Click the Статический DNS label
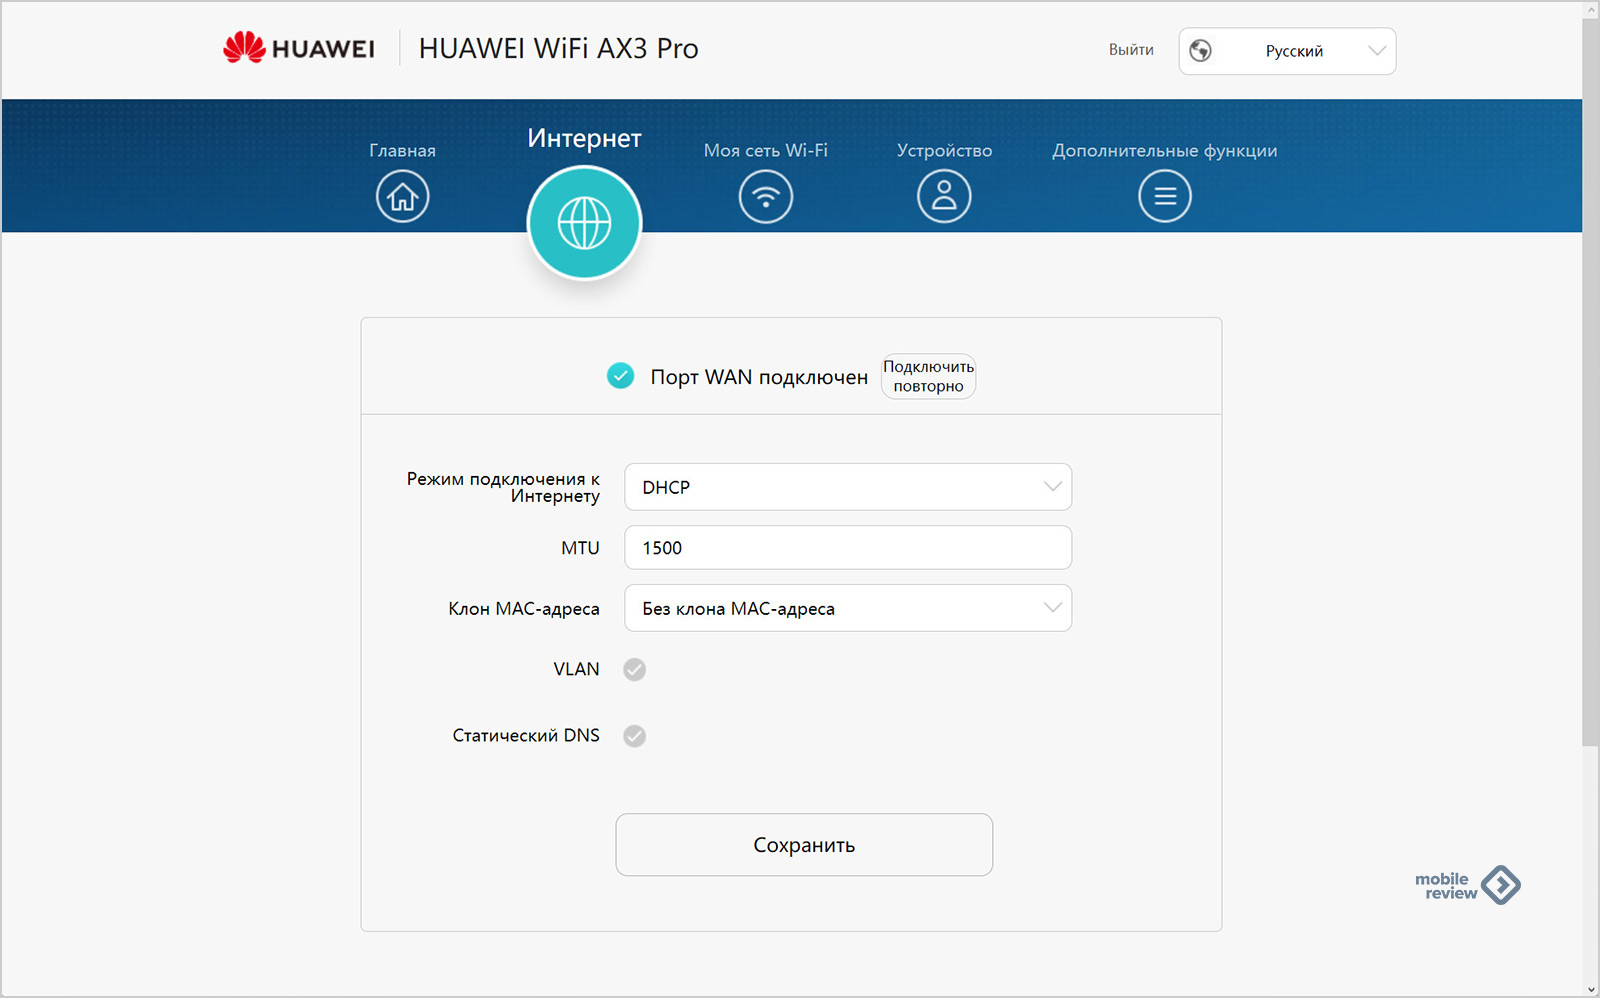Screen dimensions: 1600x998 [526, 735]
